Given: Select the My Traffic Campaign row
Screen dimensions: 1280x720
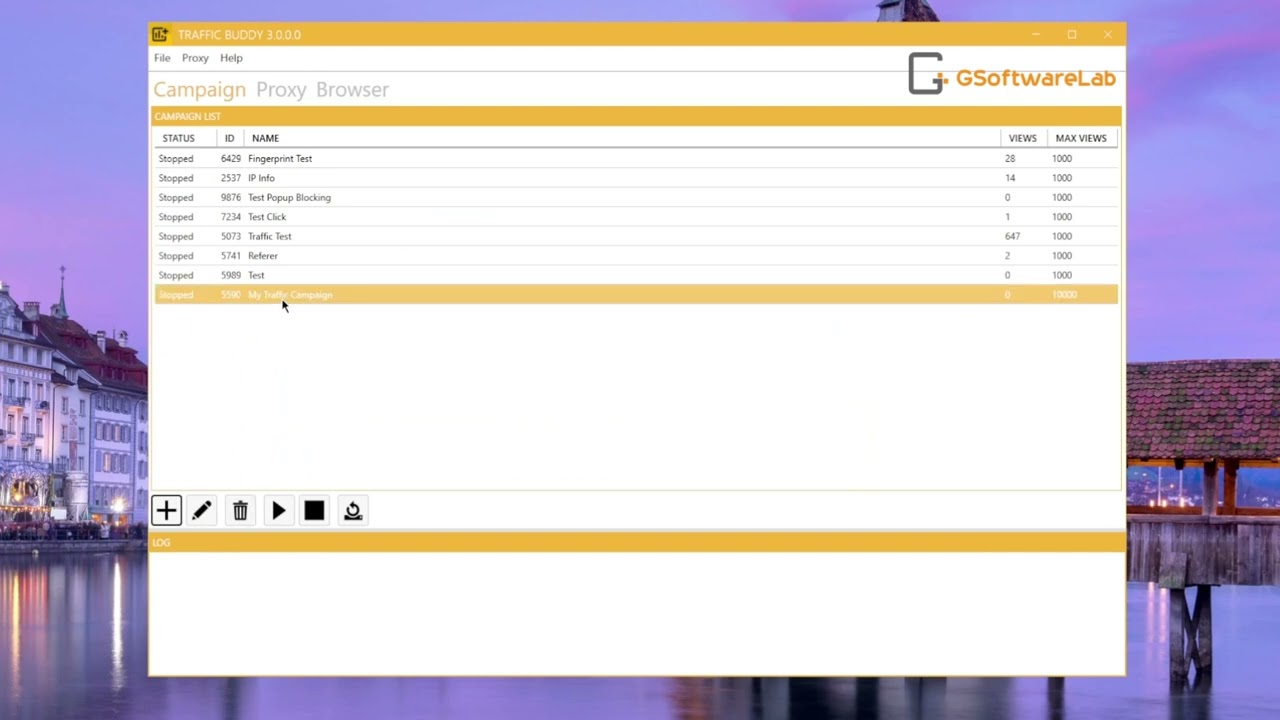Looking at the screenshot, I should 636,295.
